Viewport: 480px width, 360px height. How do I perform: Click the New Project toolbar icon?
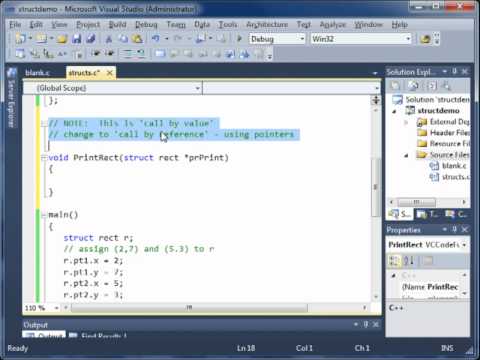pyautogui.click(x=20, y=39)
